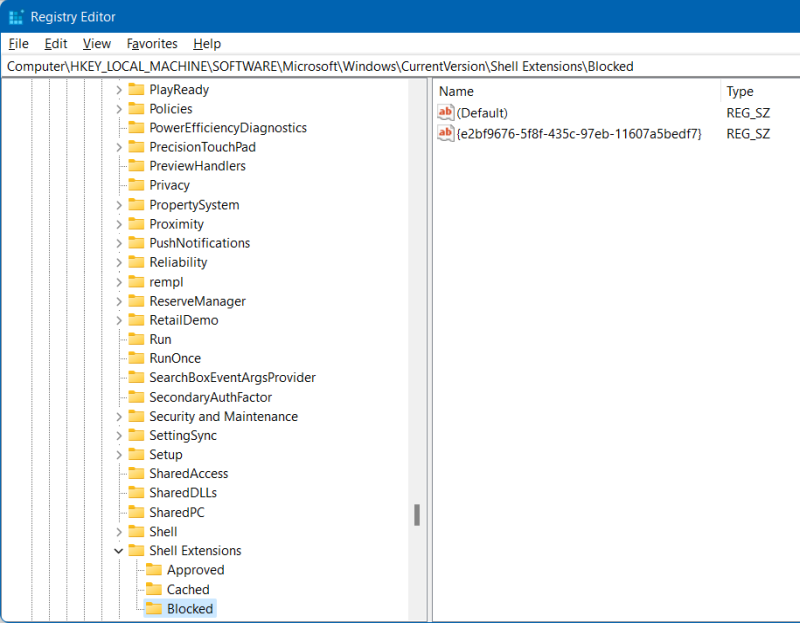Click the RunOnce folder icon

point(136,358)
